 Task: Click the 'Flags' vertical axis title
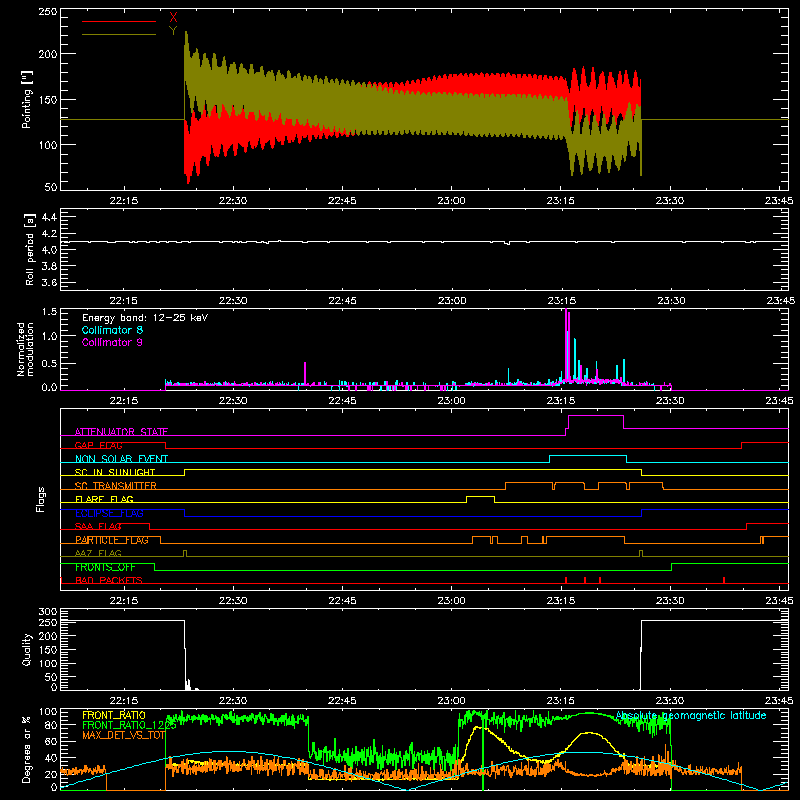(x=40, y=499)
